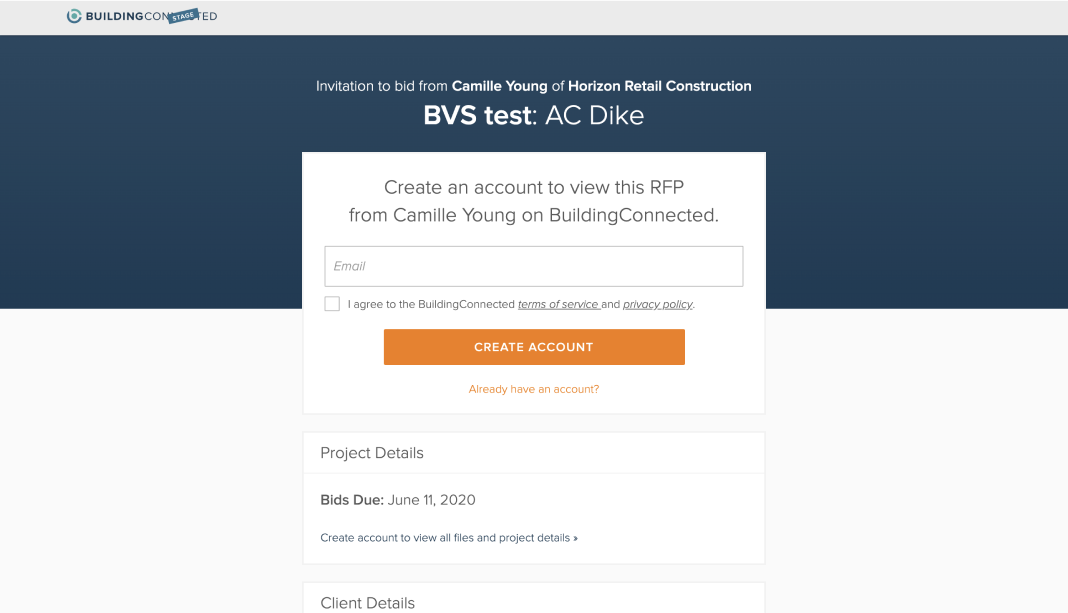The height and width of the screenshot is (613, 1068).
Task: Open the privacy policy link
Action: (x=657, y=304)
